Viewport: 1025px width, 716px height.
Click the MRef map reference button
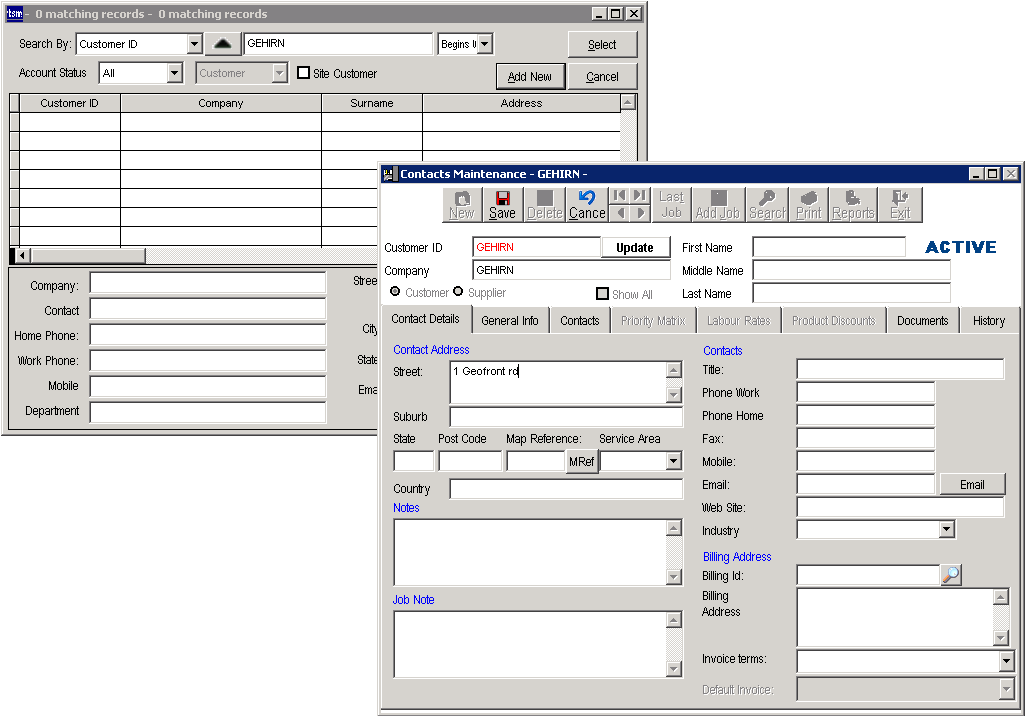pos(582,461)
